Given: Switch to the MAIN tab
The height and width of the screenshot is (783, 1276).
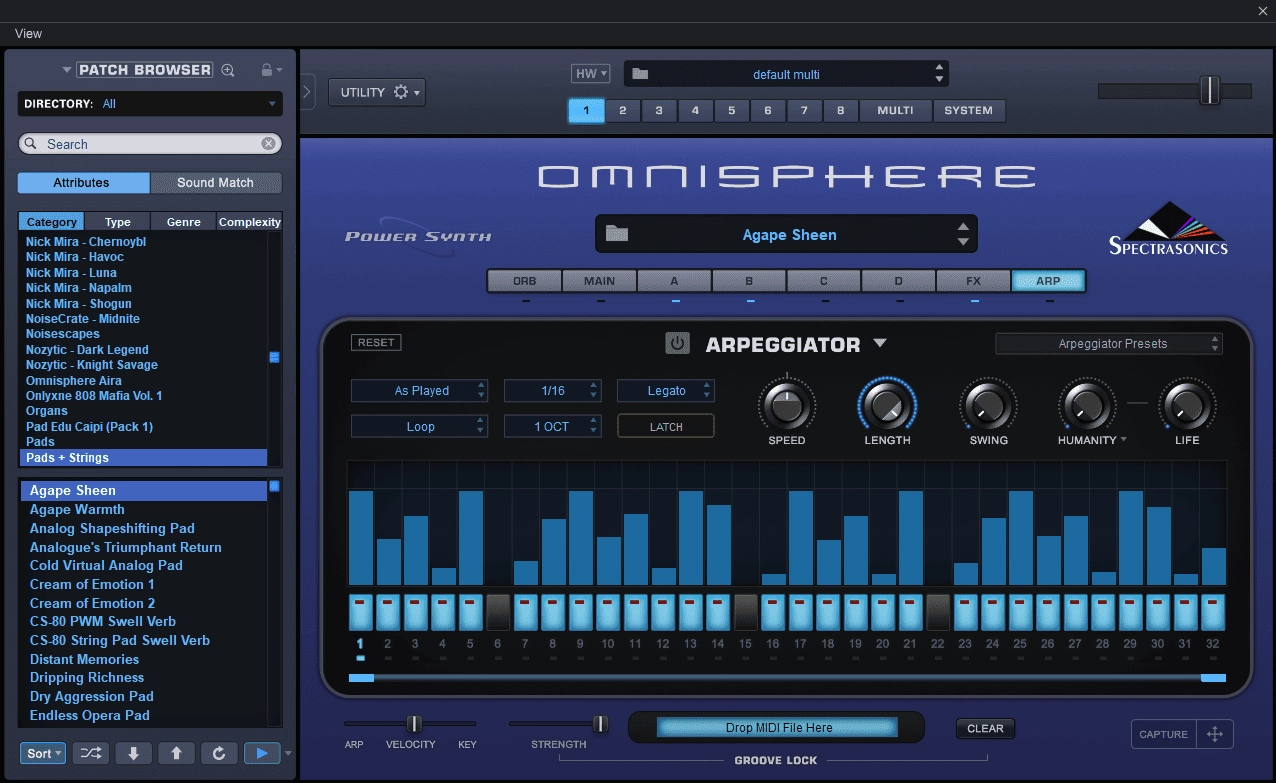Looking at the screenshot, I should (599, 281).
